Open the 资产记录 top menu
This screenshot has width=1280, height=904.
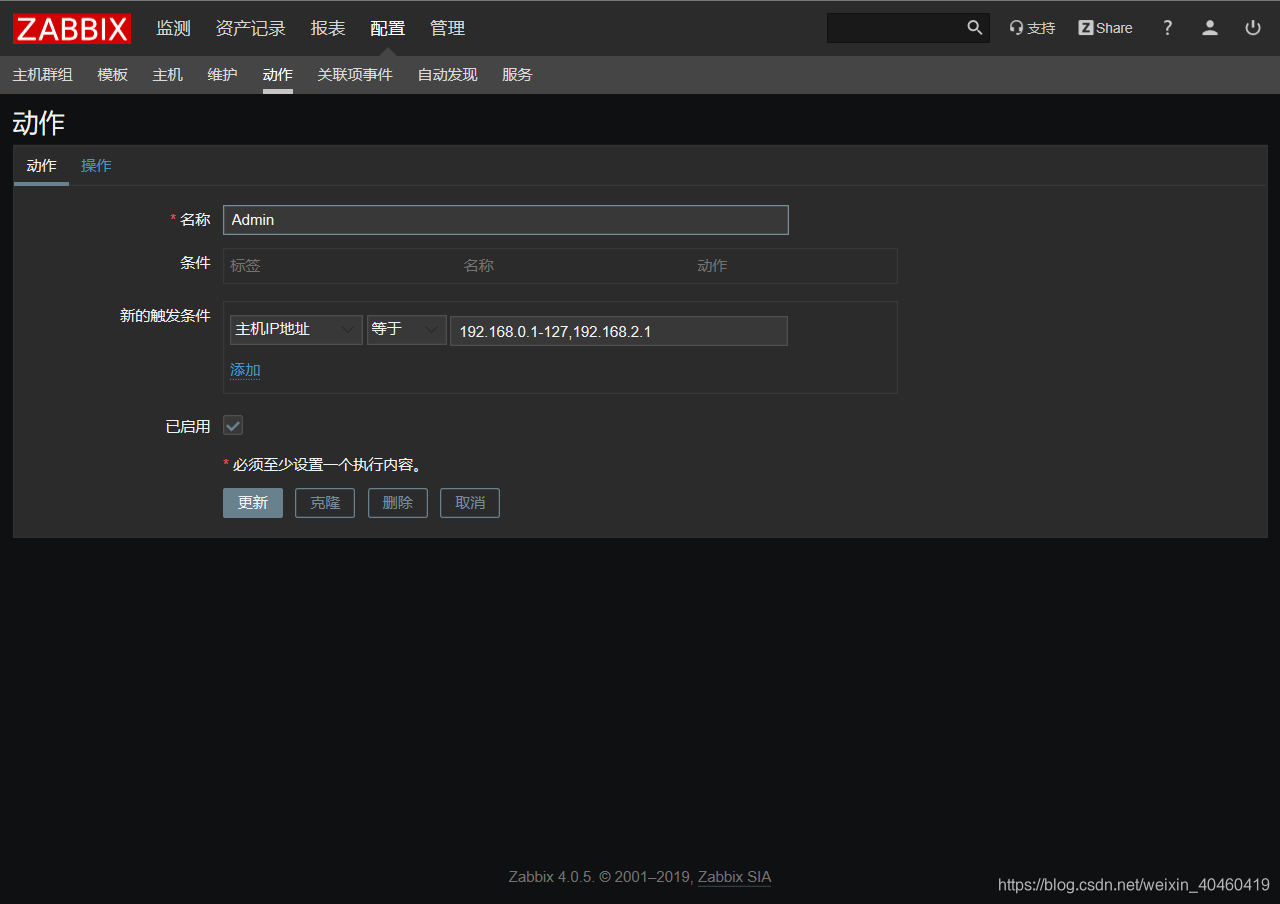point(251,28)
